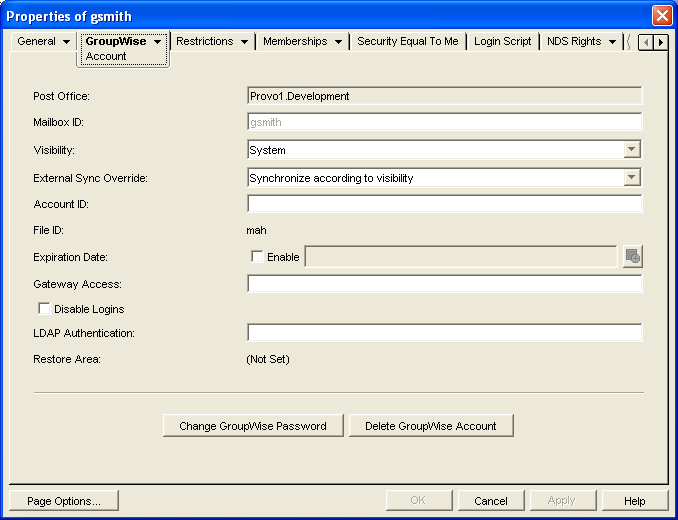Click Delete GroupWise Account button
Screen dimensions: 678x520
point(431,426)
